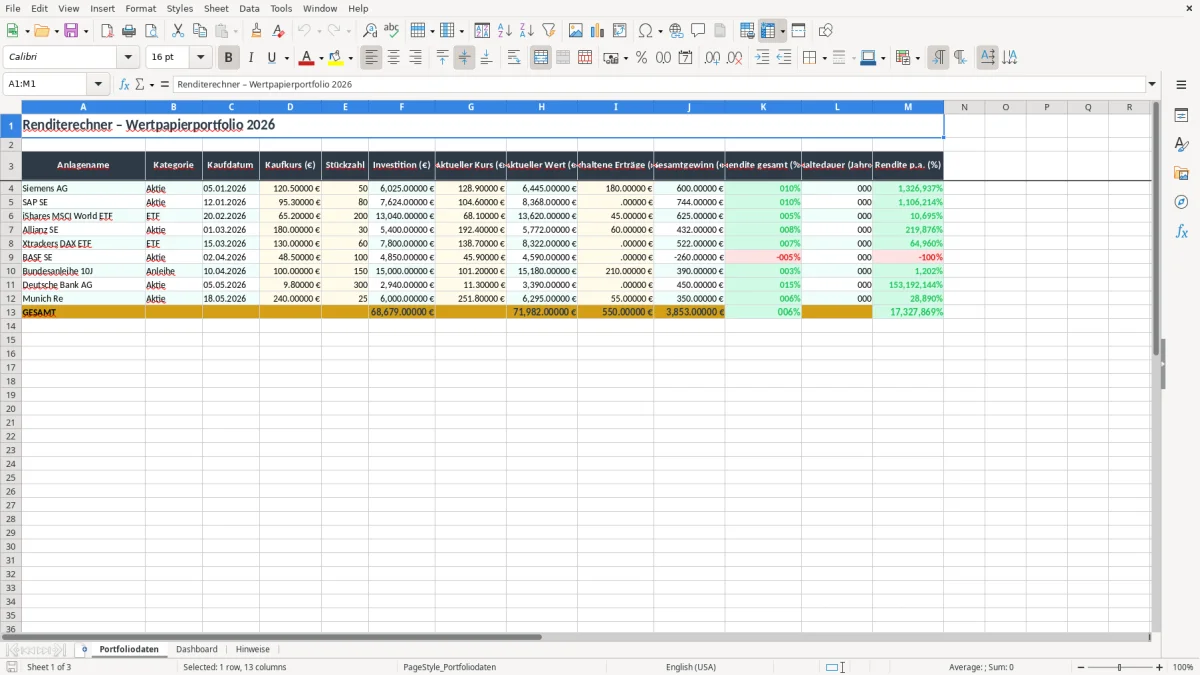
Task: Open the Sheet menu
Action: [216, 8]
